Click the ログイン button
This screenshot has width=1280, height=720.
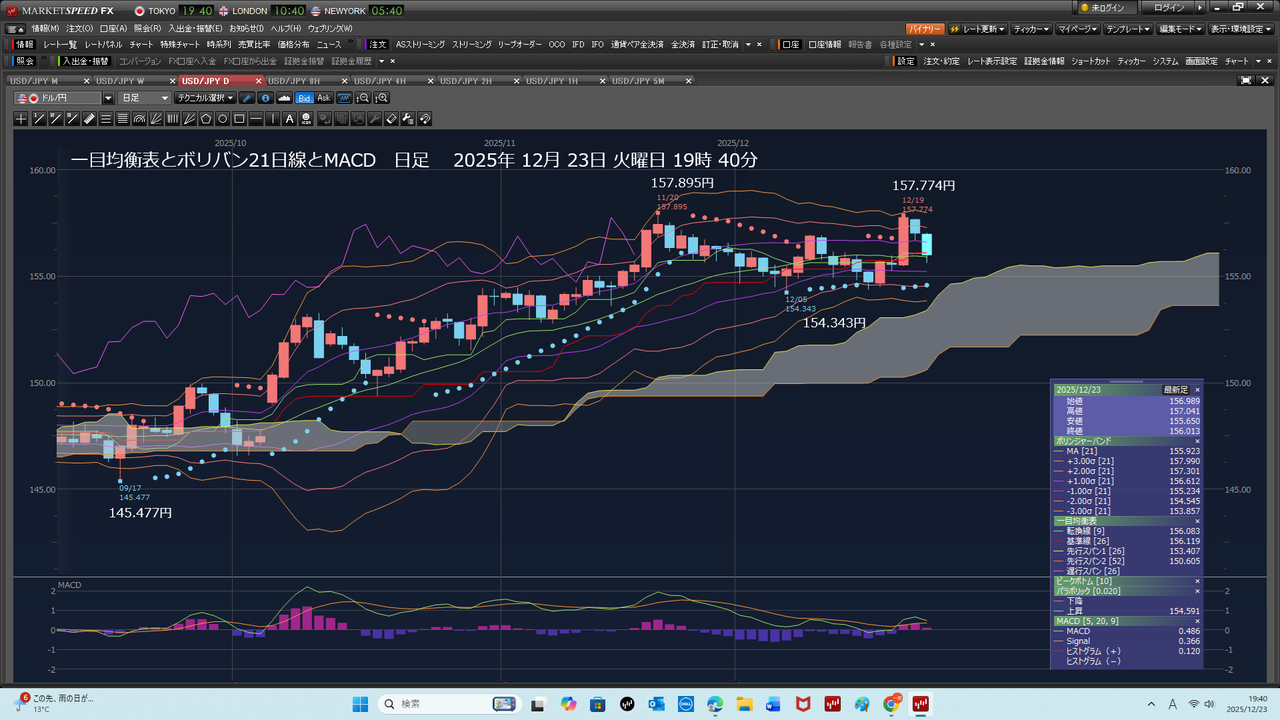click(1169, 8)
